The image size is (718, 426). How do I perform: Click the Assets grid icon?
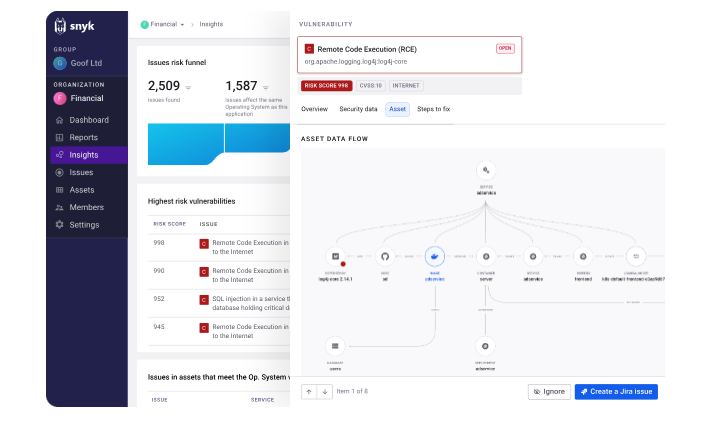[59, 190]
